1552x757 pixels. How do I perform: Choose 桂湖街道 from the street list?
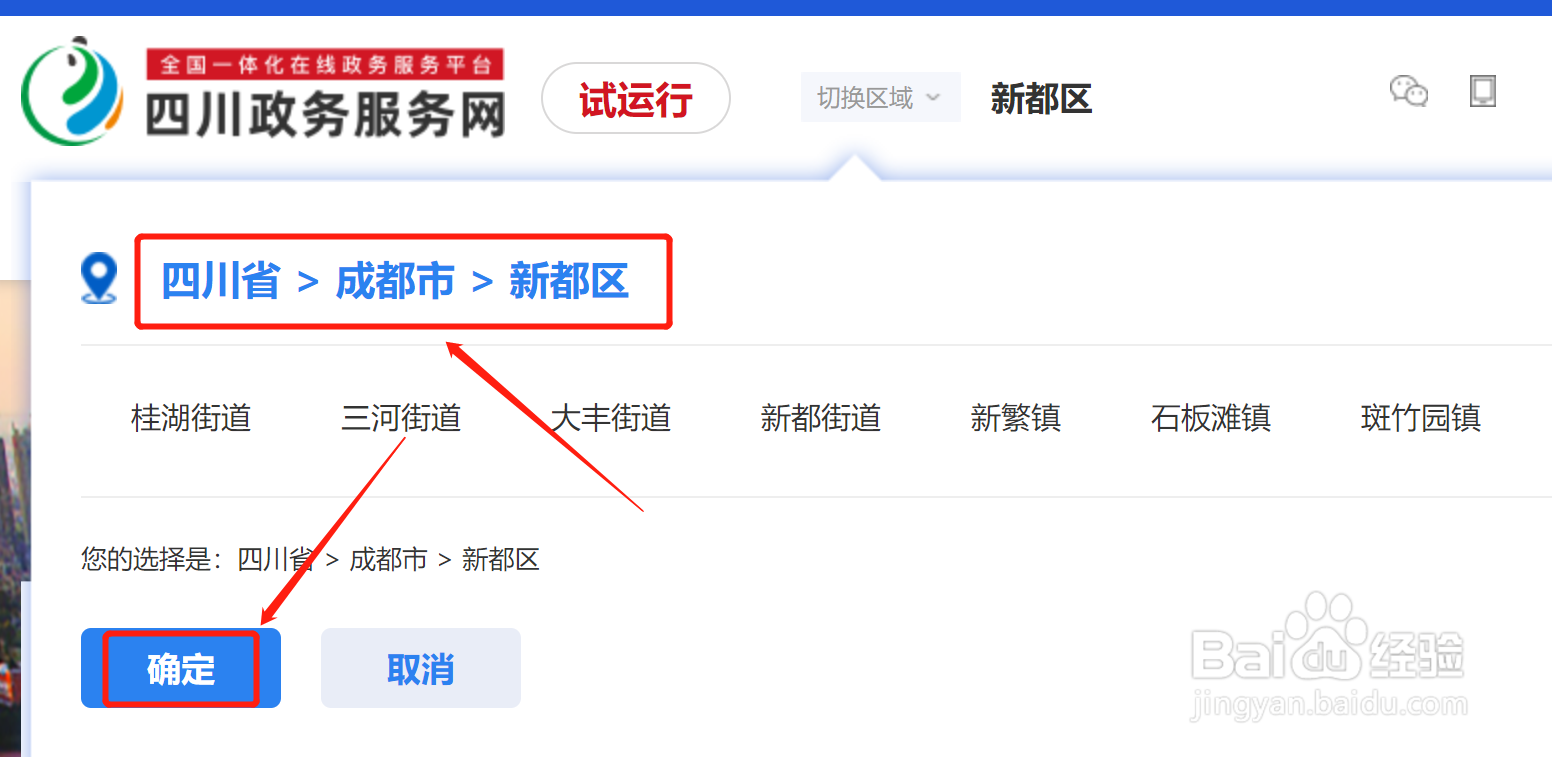click(x=191, y=418)
